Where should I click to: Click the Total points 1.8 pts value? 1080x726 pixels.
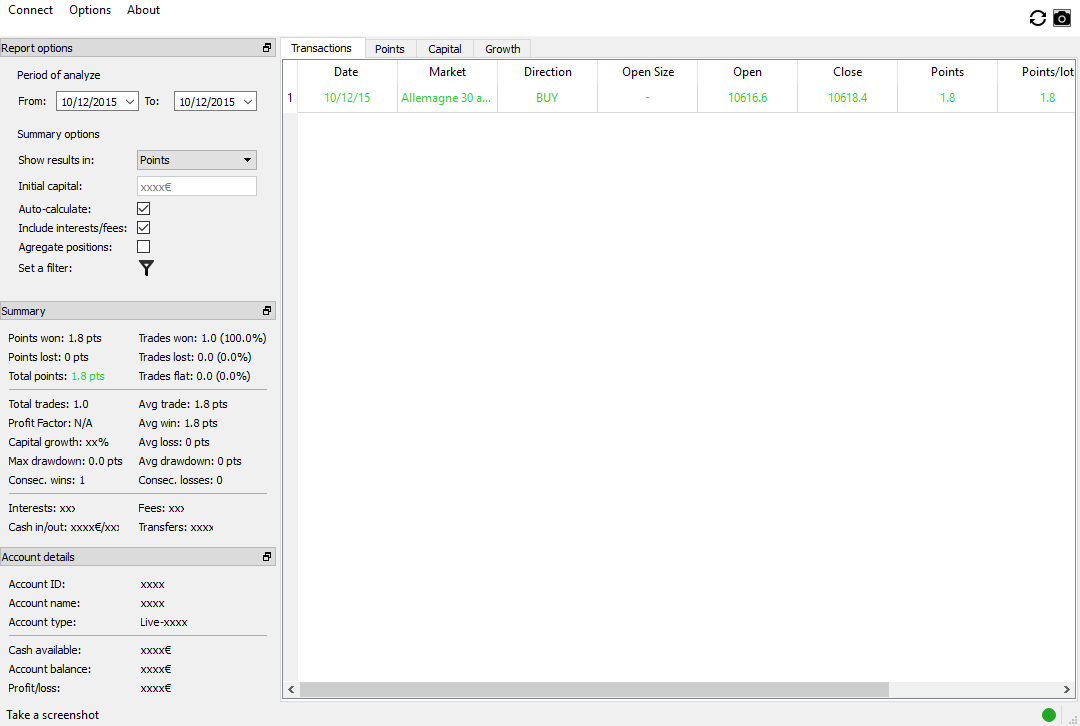coord(88,376)
